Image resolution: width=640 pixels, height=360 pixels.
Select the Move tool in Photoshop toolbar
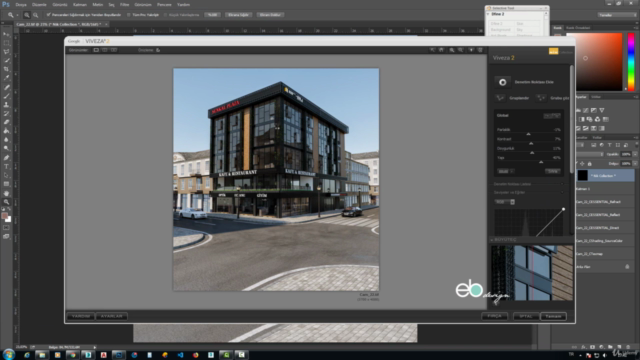click(x=6, y=34)
